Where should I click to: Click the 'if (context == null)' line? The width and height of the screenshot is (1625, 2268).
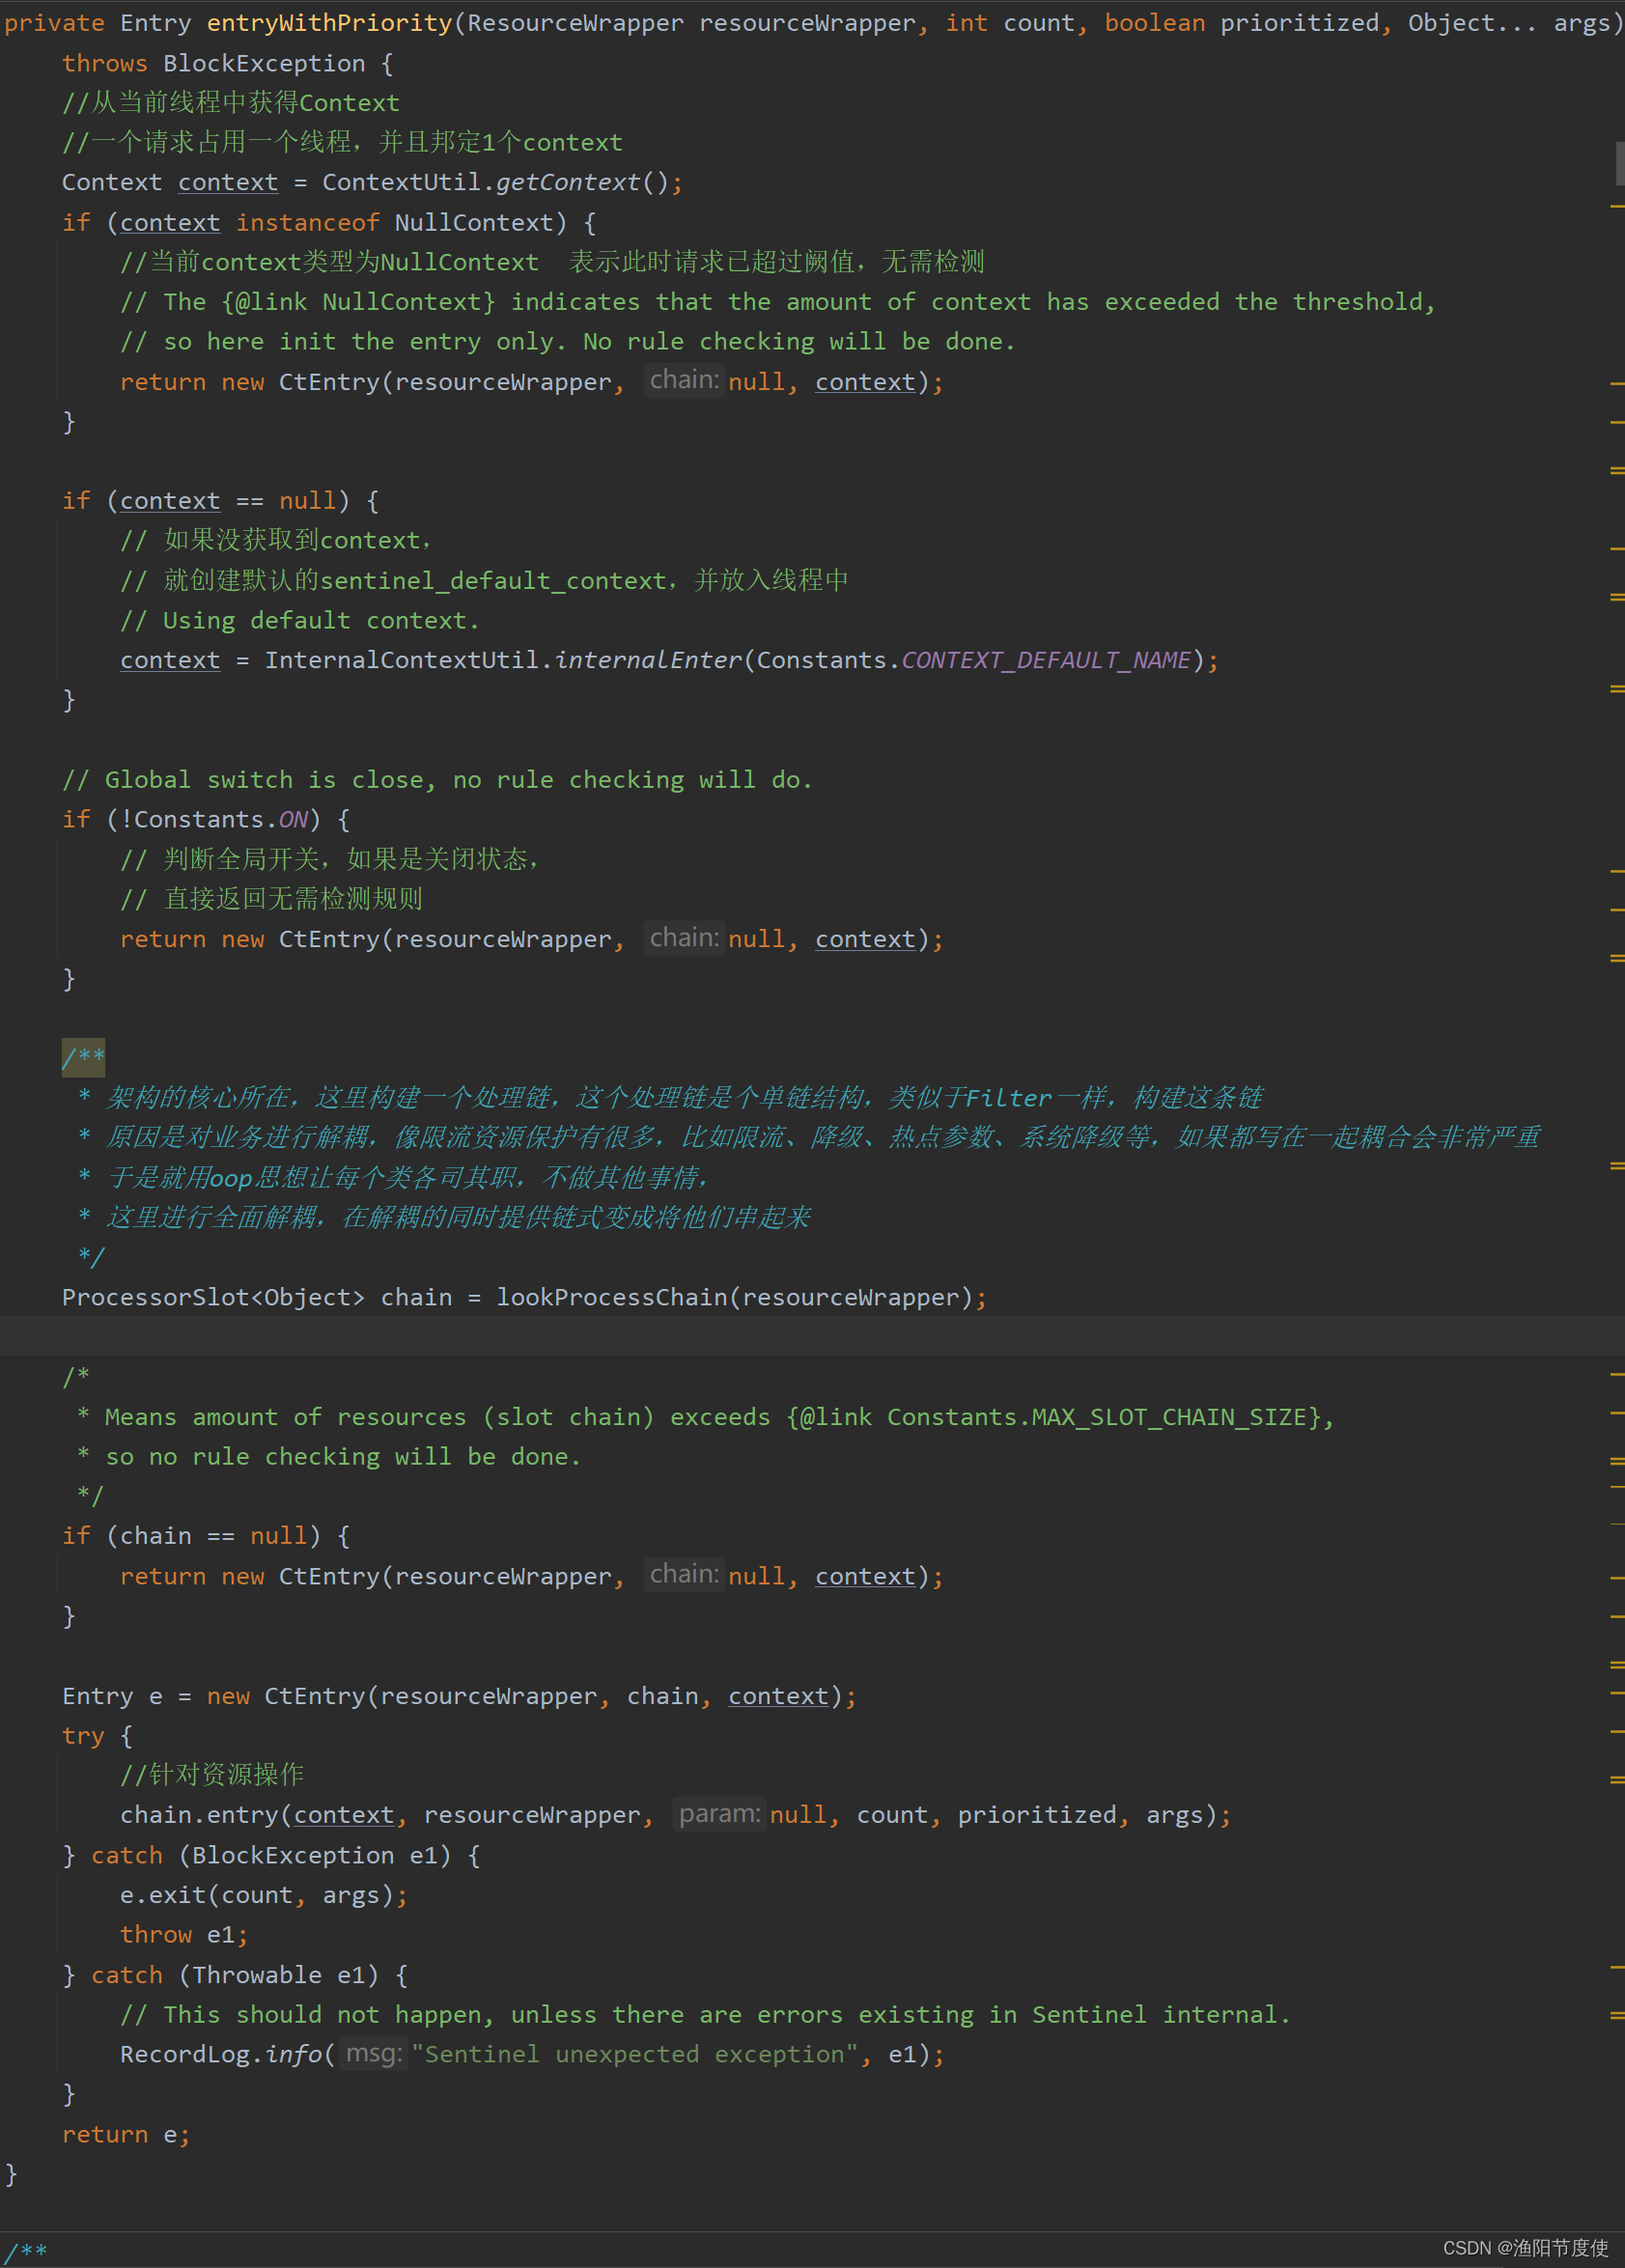(220, 501)
